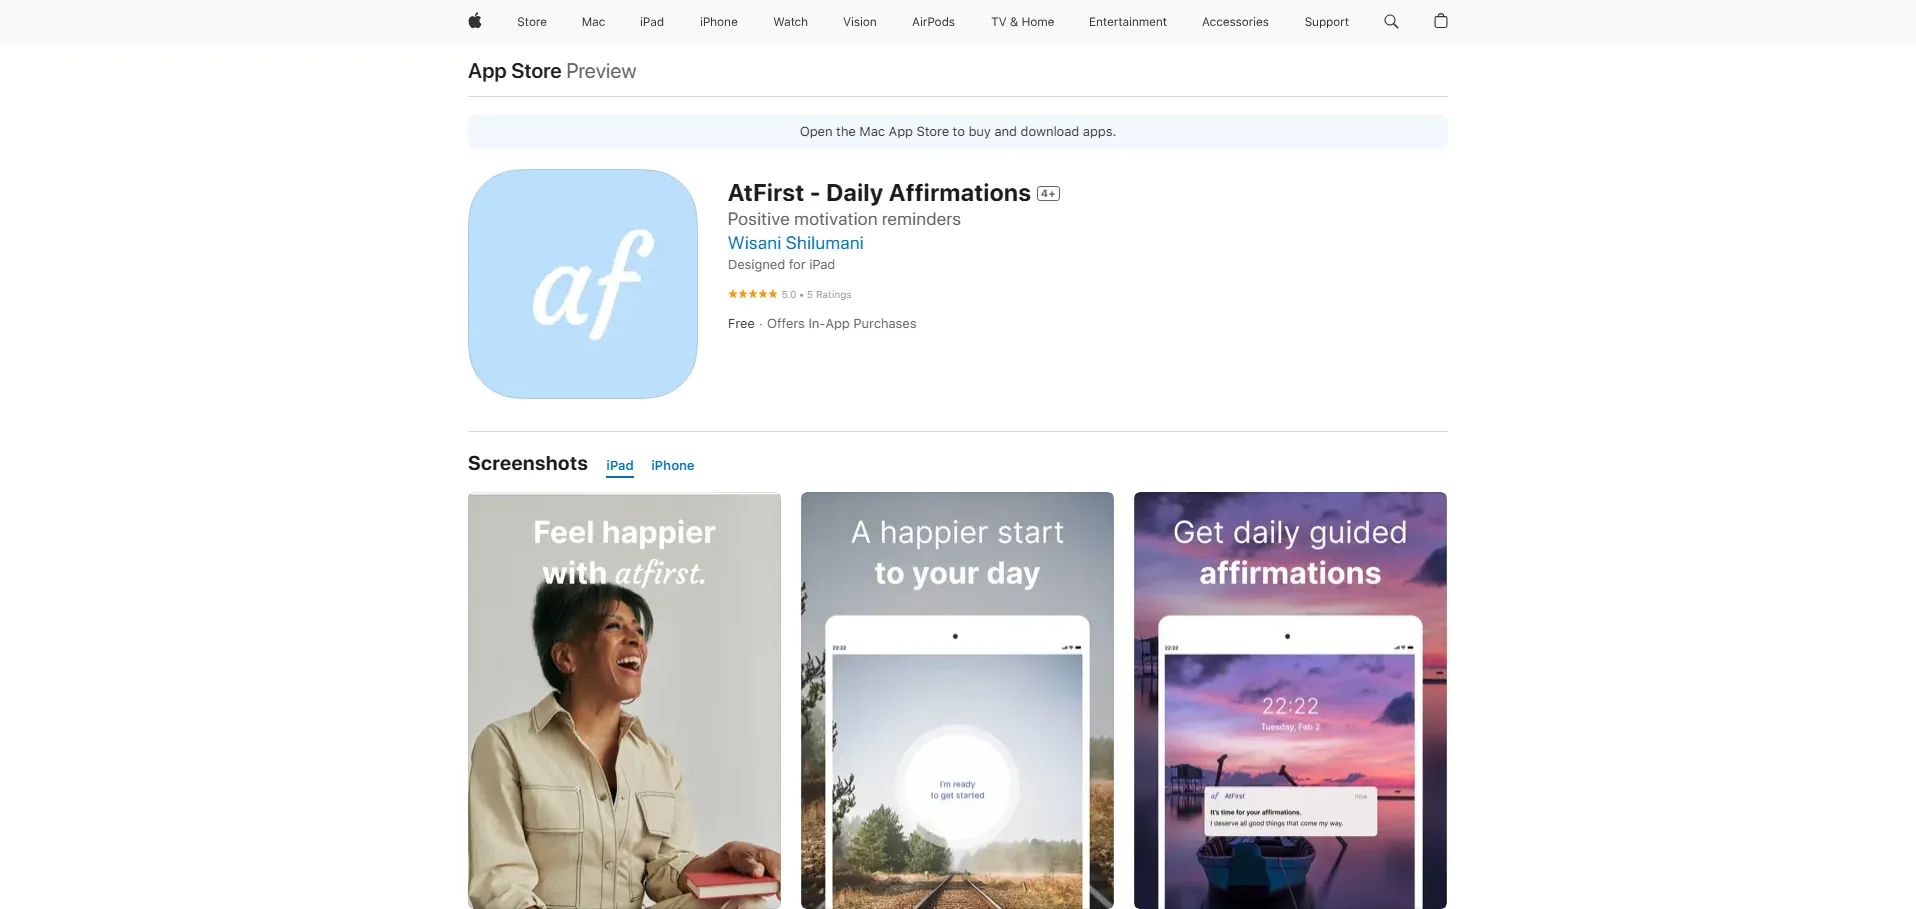Select the iPad screenshots tab

tap(620, 465)
